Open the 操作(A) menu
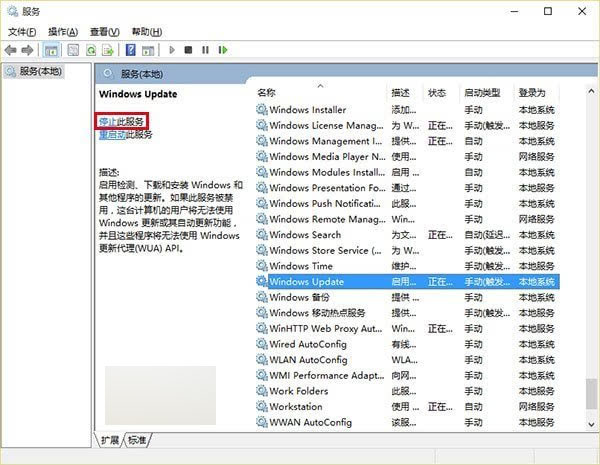Image resolution: width=600 pixels, height=465 pixels. coord(64,31)
